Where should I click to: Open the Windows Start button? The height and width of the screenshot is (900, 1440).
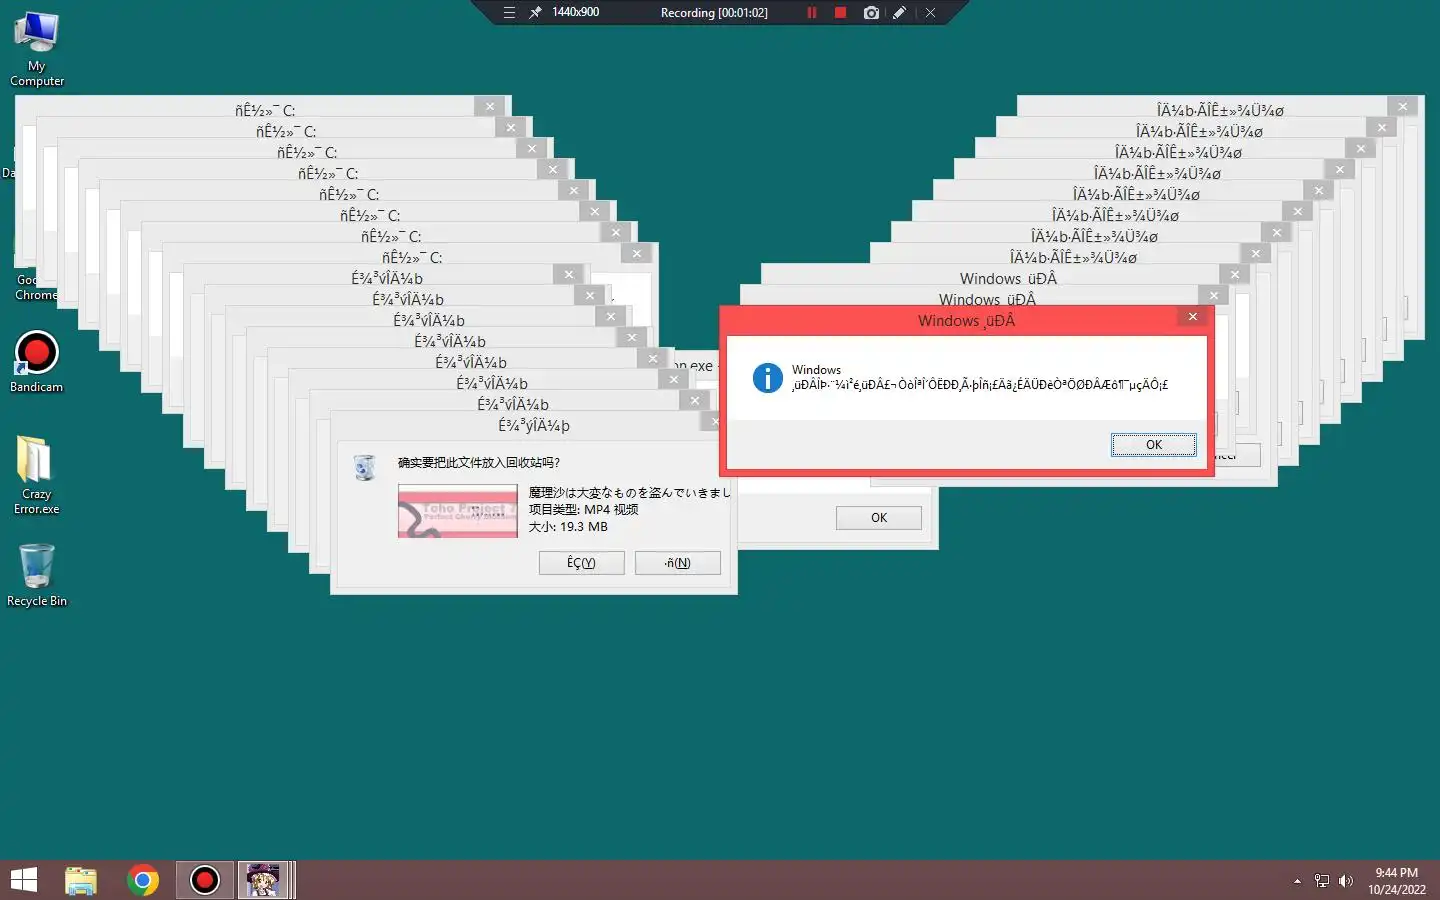[23, 880]
